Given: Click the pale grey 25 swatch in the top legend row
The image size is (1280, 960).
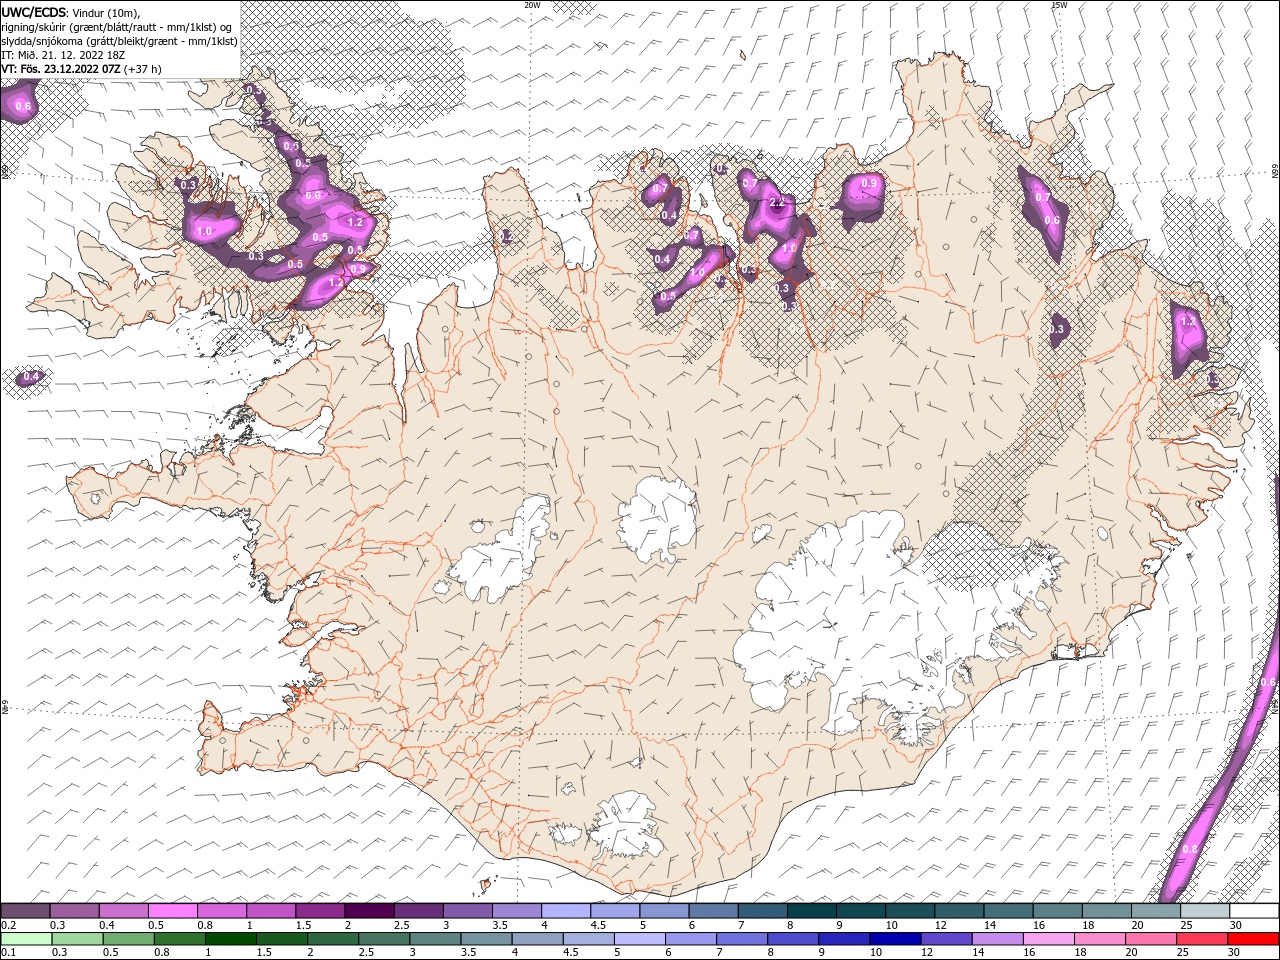Looking at the screenshot, I should 1203,911.
